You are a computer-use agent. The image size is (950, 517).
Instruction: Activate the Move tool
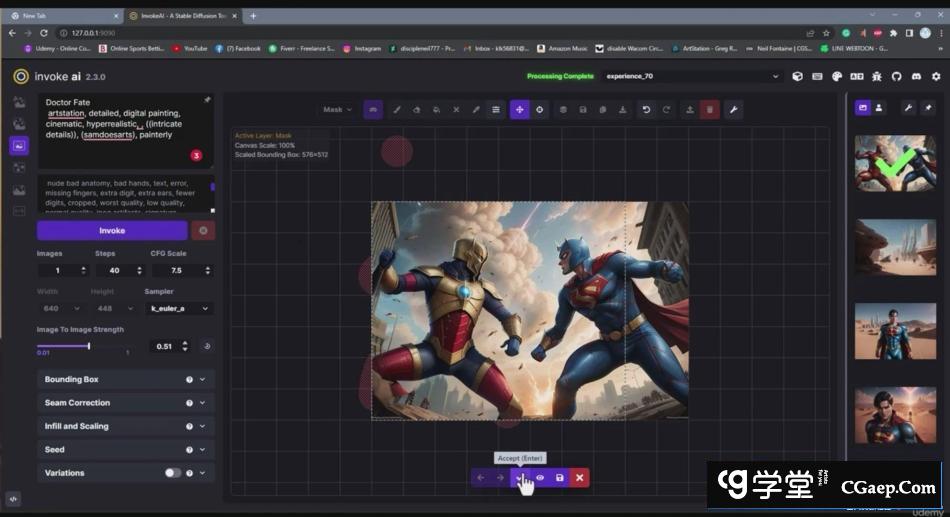point(520,110)
